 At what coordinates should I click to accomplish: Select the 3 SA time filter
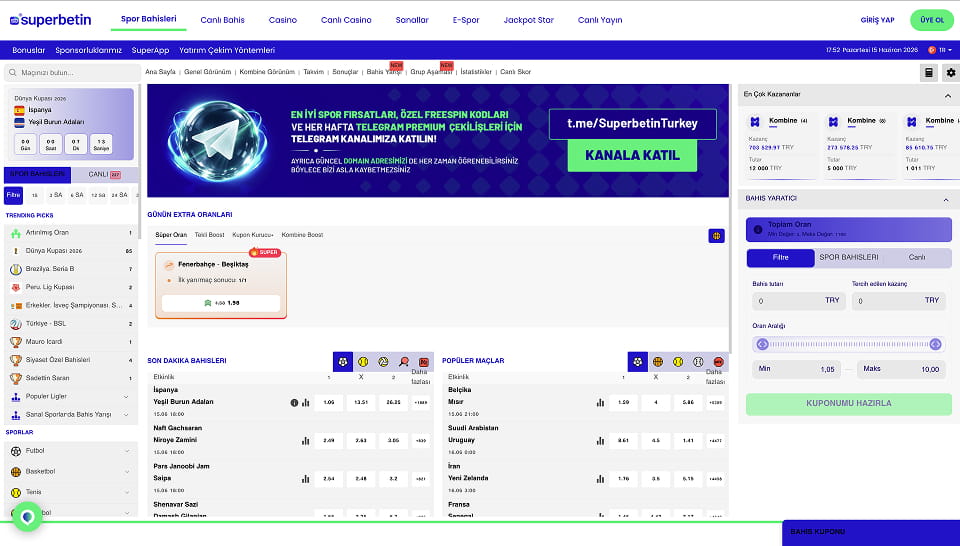[55, 195]
